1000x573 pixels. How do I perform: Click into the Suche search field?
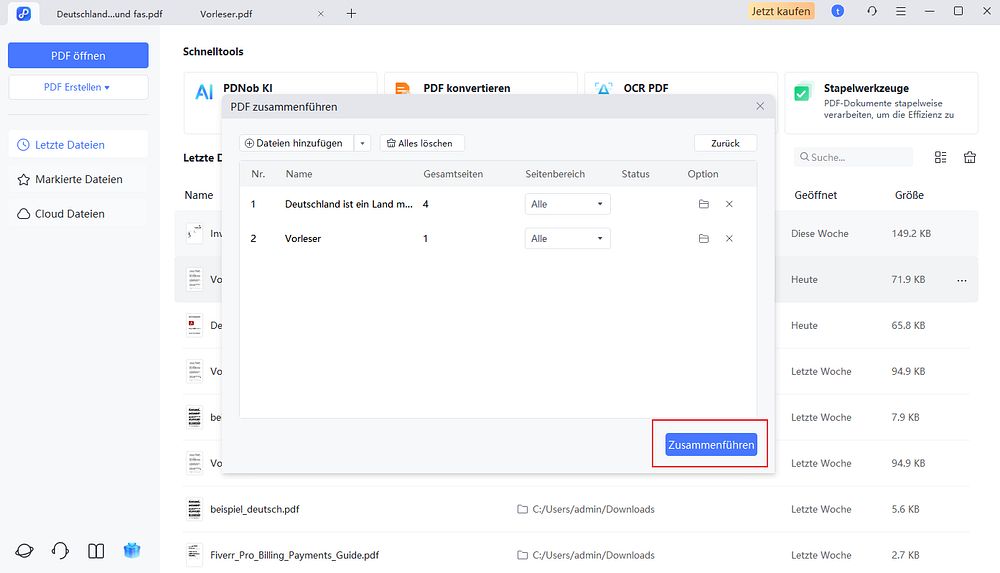coord(853,157)
